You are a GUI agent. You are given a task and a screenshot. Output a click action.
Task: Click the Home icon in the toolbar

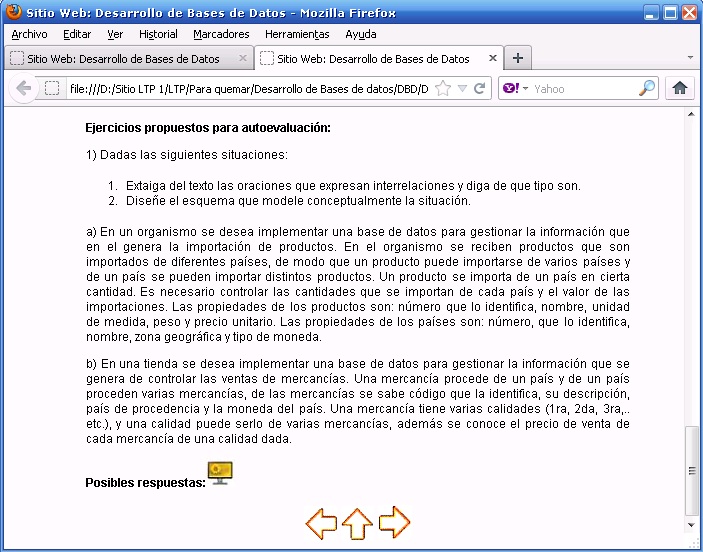(680, 88)
